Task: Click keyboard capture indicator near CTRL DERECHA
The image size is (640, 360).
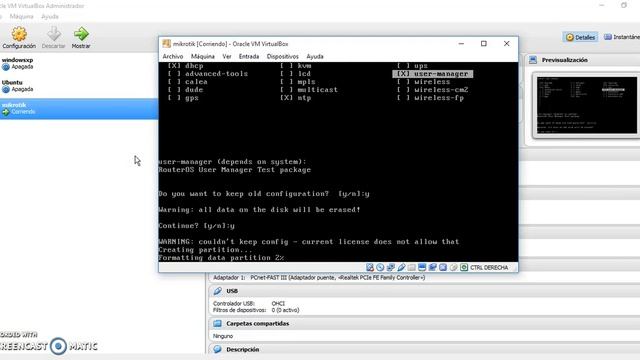Action: (x=464, y=267)
